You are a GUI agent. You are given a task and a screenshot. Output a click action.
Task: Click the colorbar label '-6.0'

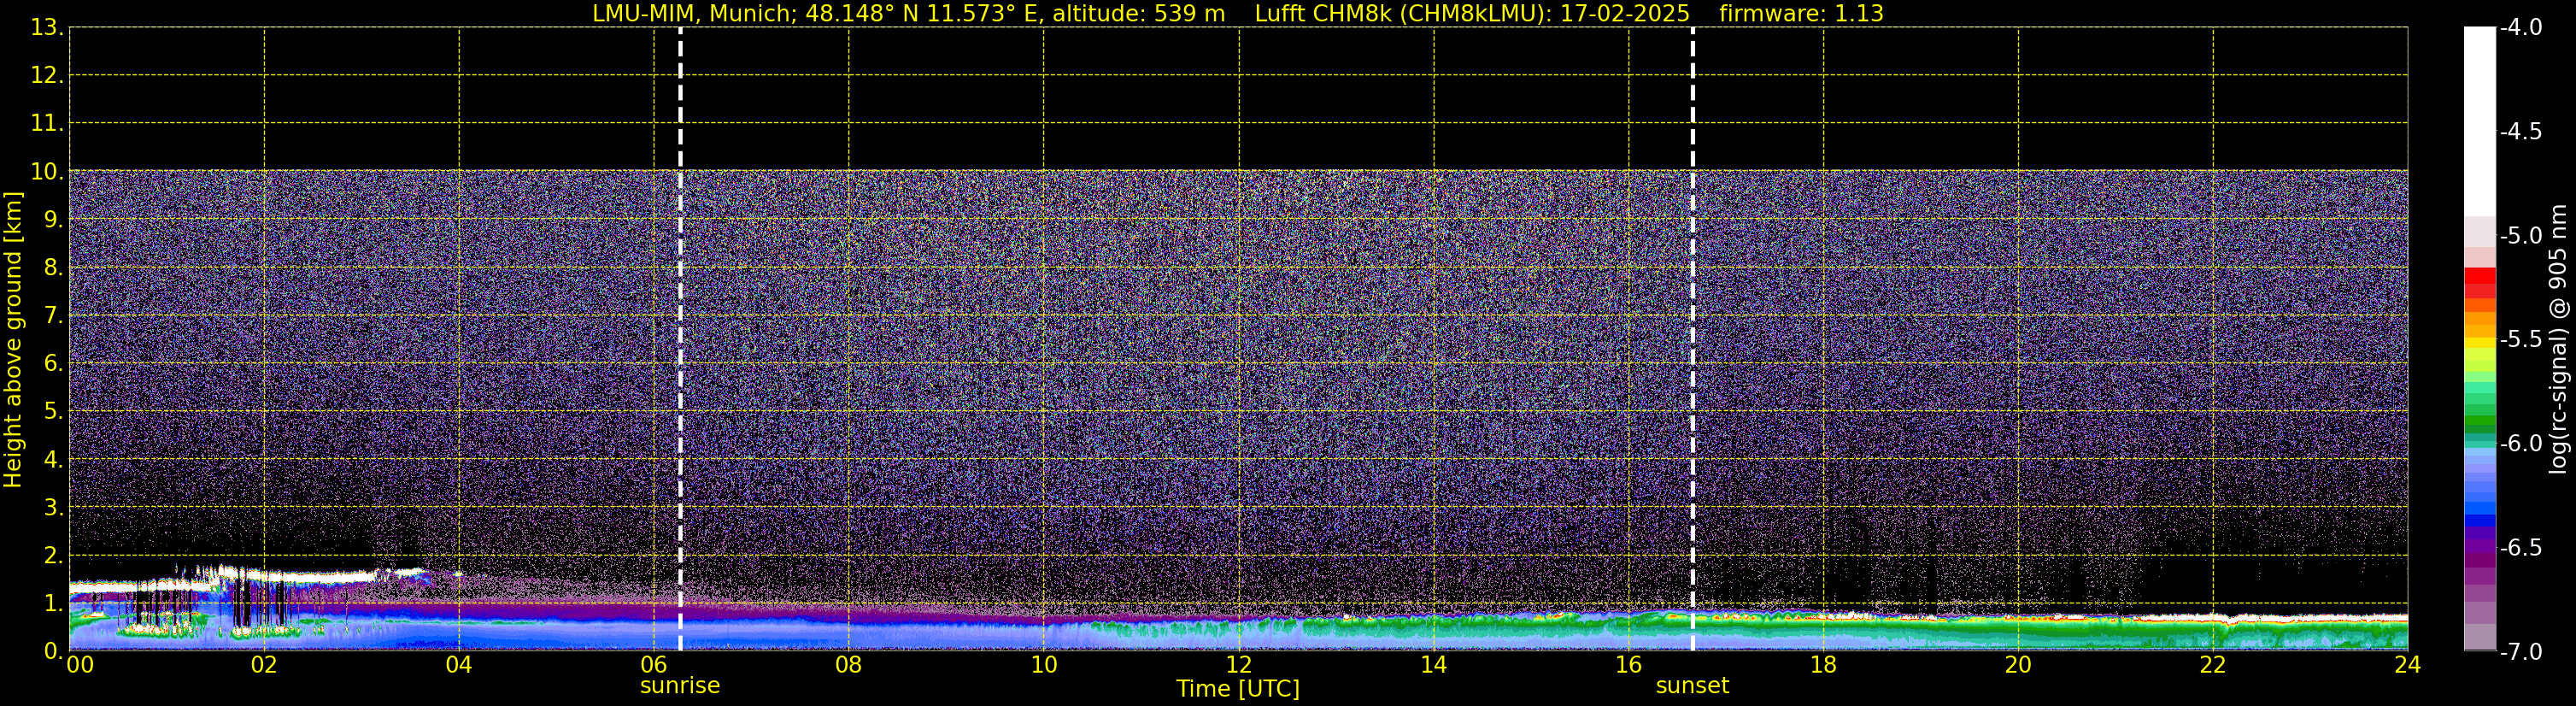tap(2521, 444)
